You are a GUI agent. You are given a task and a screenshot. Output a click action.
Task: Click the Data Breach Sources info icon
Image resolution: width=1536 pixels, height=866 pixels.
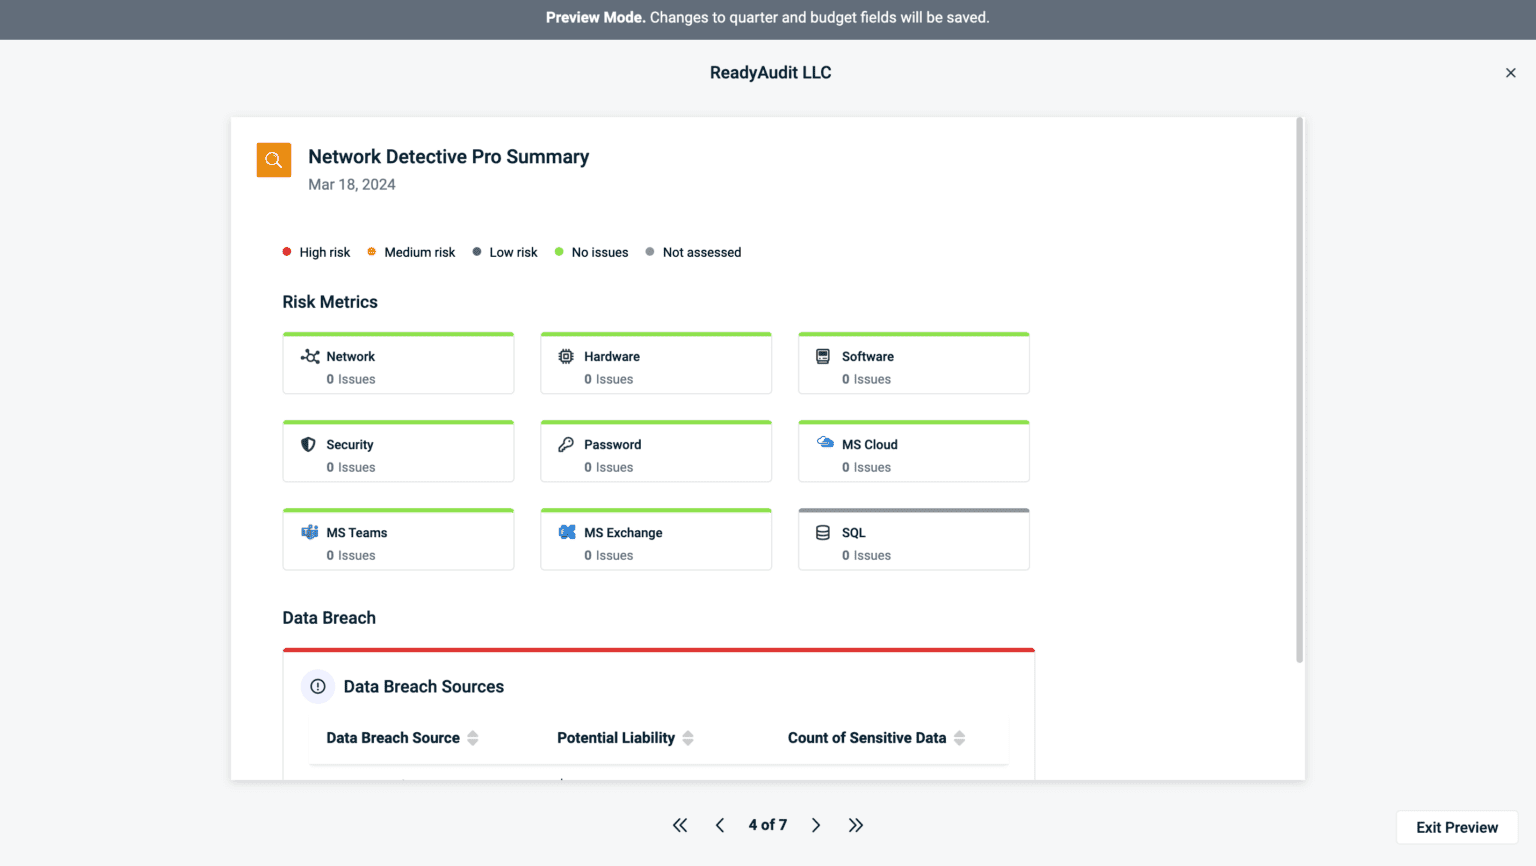pyautogui.click(x=317, y=686)
